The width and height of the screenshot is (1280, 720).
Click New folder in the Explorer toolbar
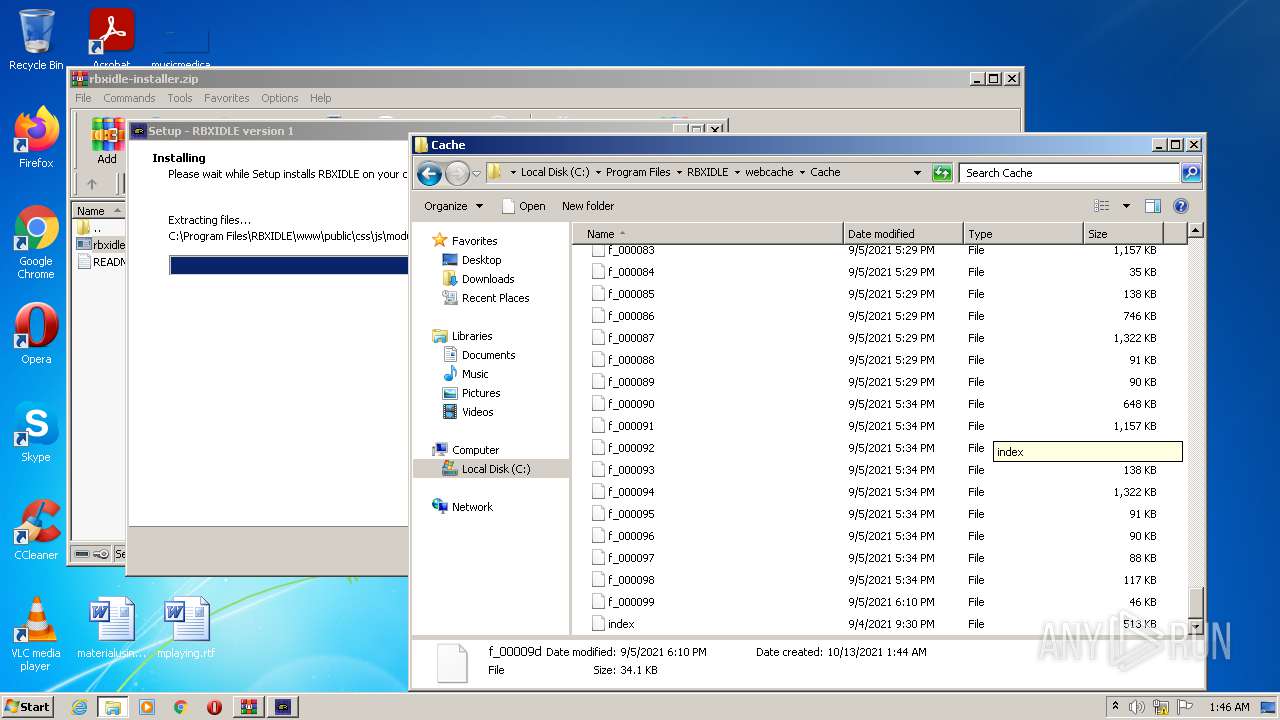588,206
